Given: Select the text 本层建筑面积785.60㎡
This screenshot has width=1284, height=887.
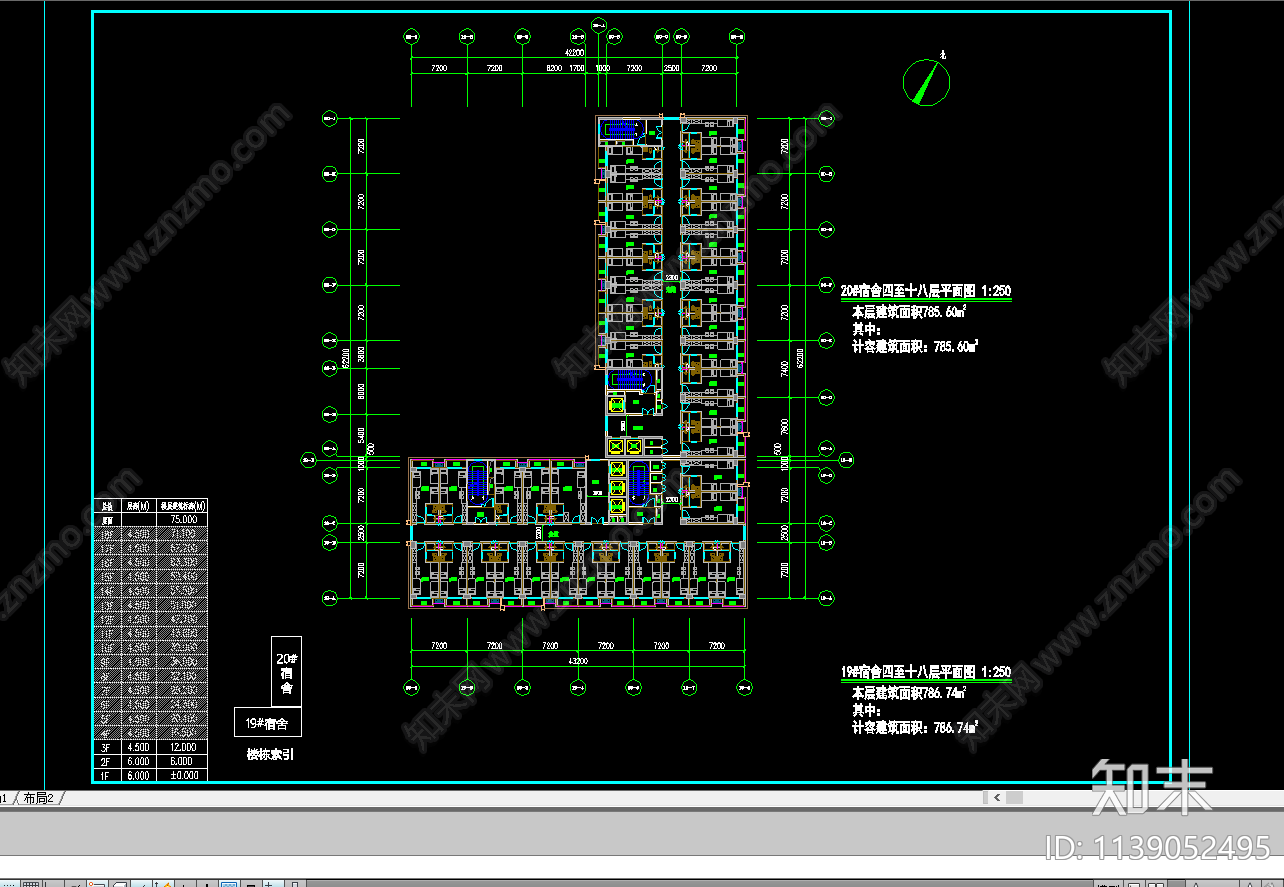Looking at the screenshot, I should click(909, 311).
